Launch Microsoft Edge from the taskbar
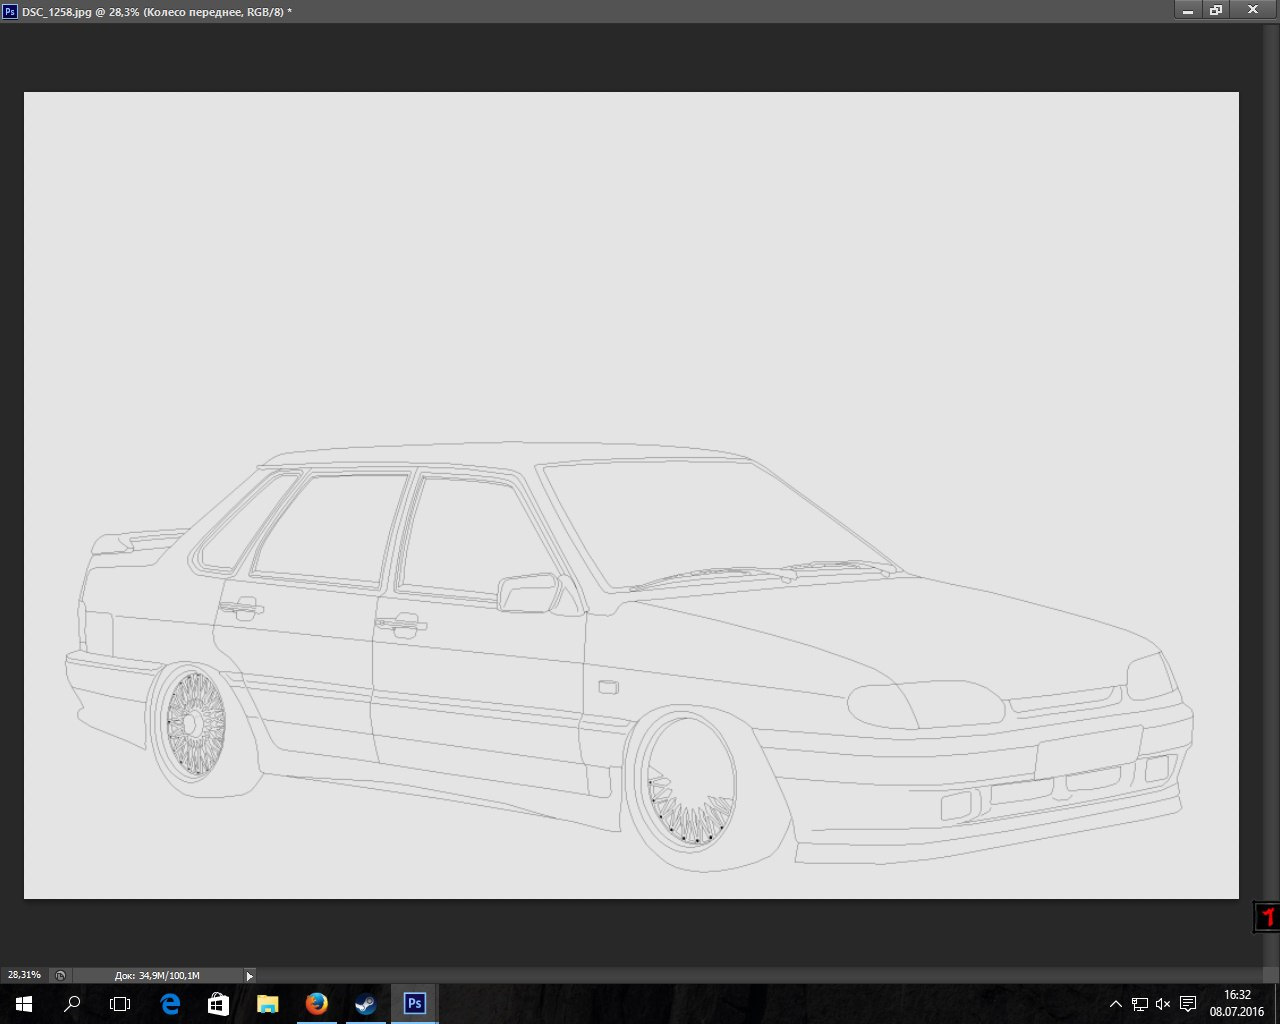Image resolution: width=1280 pixels, height=1024 pixels. coord(170,1003)
